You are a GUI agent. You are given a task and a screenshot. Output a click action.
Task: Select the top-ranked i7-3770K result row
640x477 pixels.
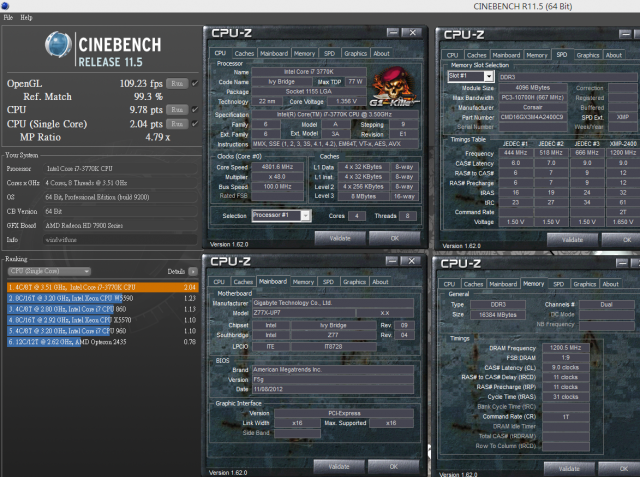(x=102, y=287)
